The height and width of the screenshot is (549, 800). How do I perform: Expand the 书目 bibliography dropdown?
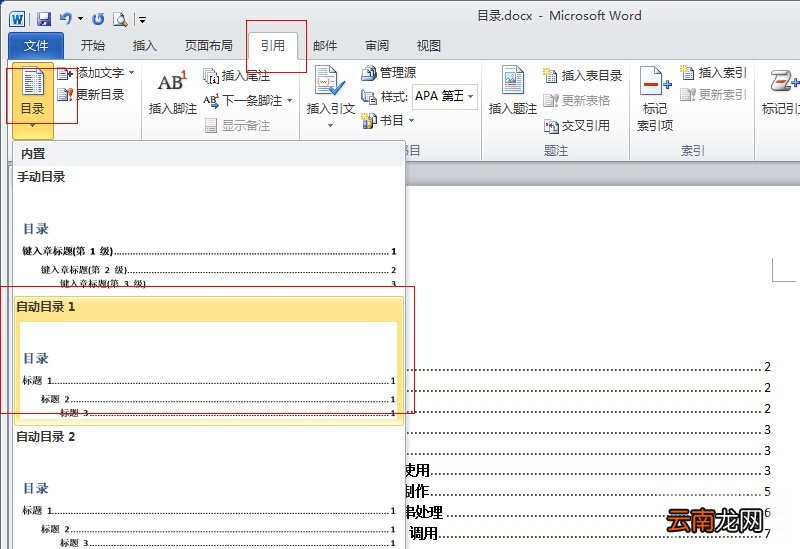coord(411,120)
